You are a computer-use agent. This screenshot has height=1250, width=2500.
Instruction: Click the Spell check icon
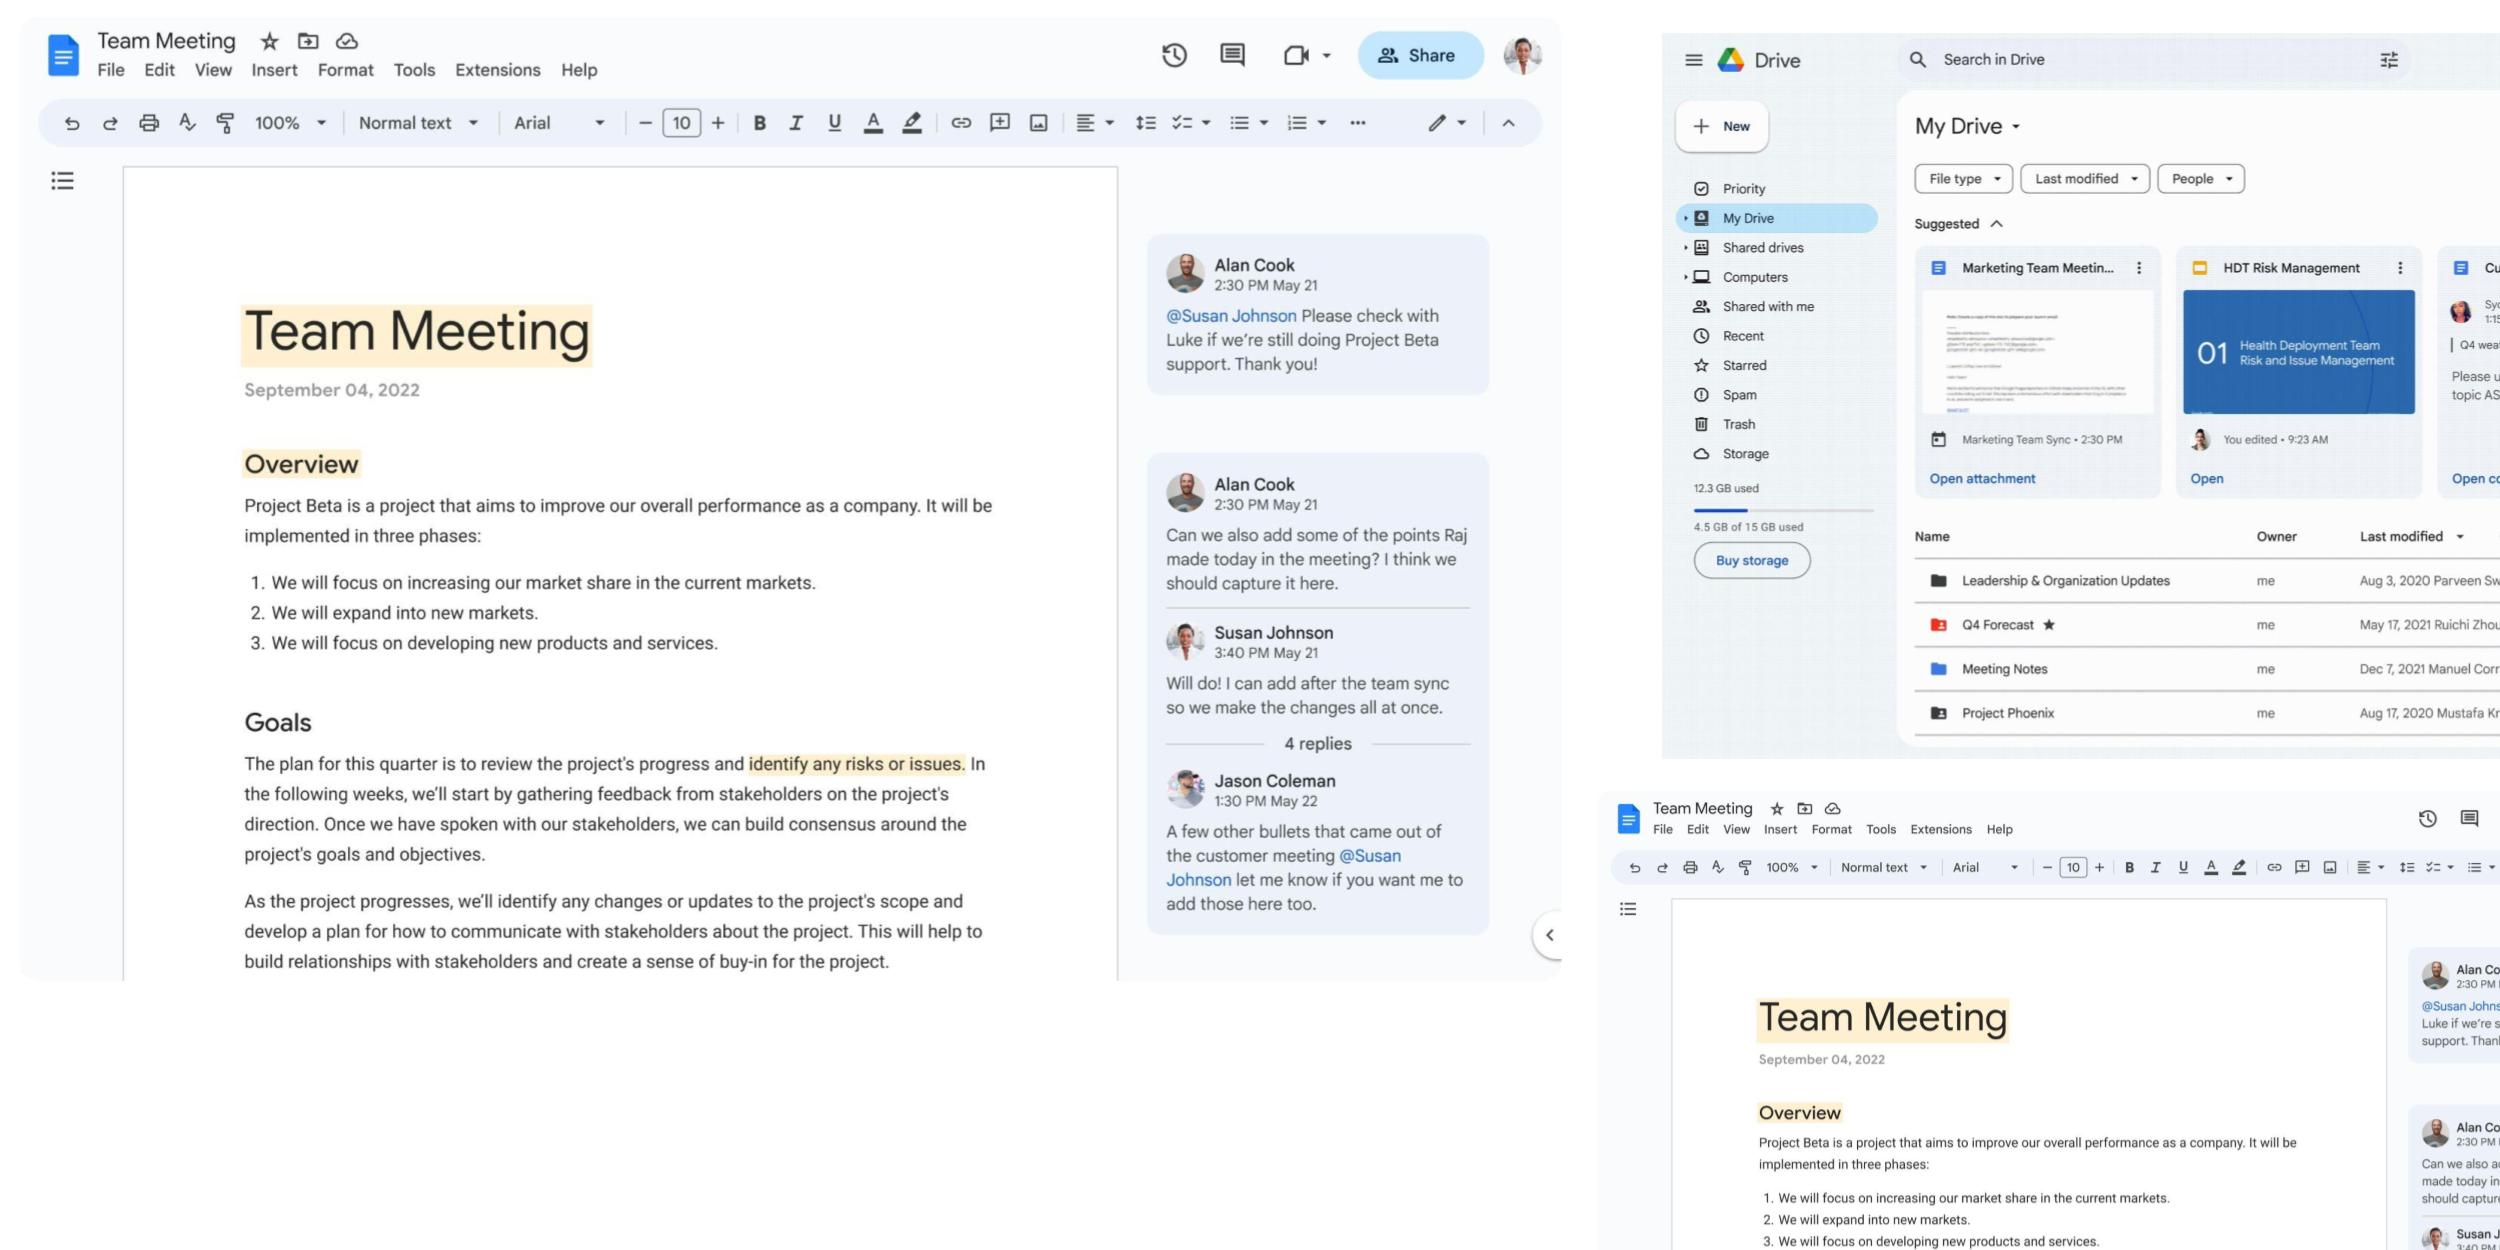pos(185,121)
